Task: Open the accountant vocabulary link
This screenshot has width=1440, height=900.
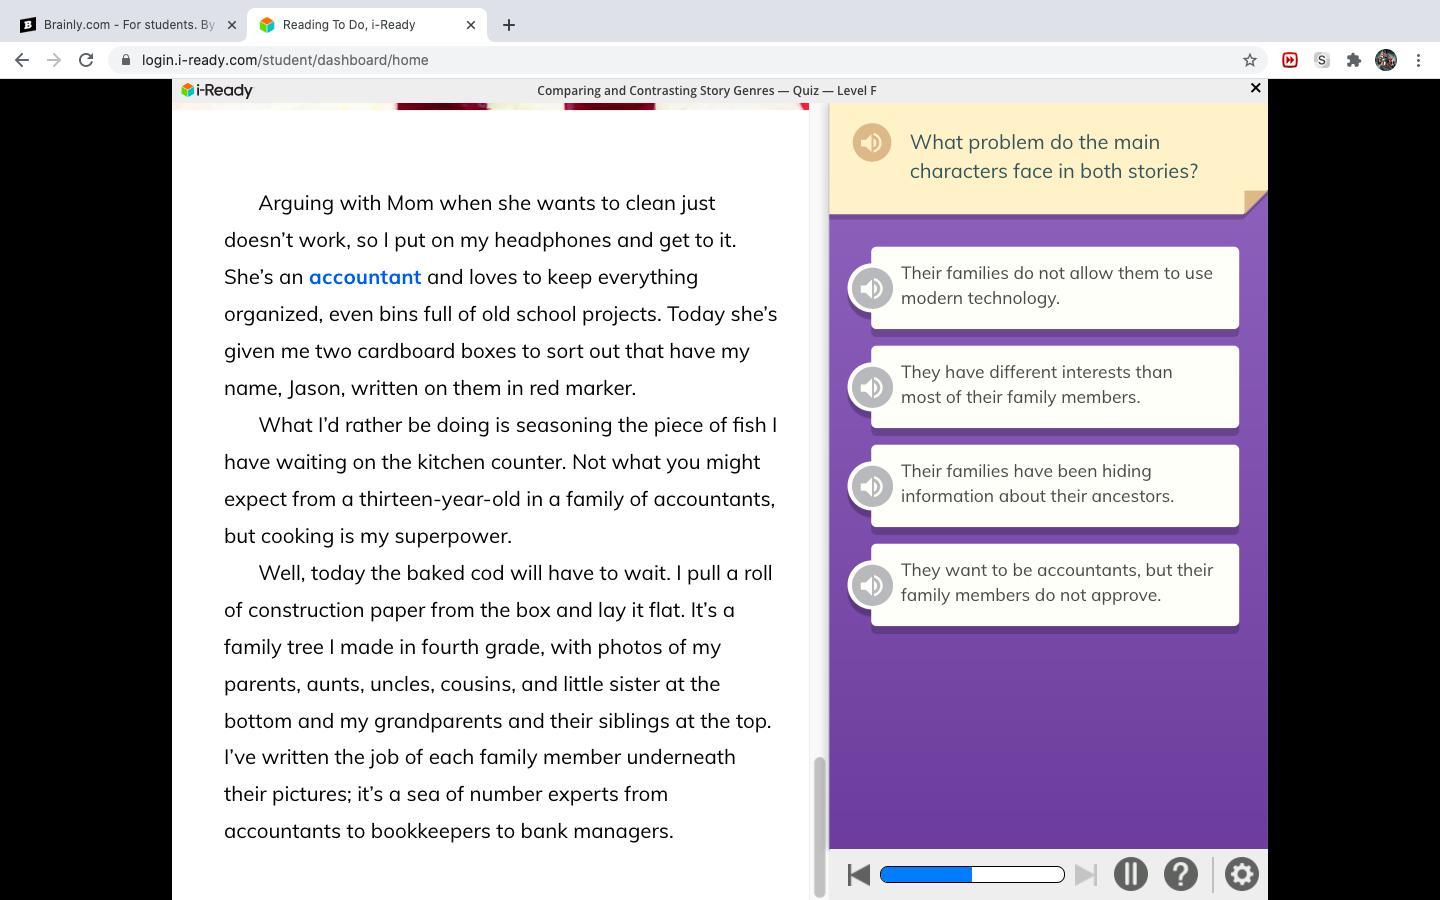Action: pos(365,277)
